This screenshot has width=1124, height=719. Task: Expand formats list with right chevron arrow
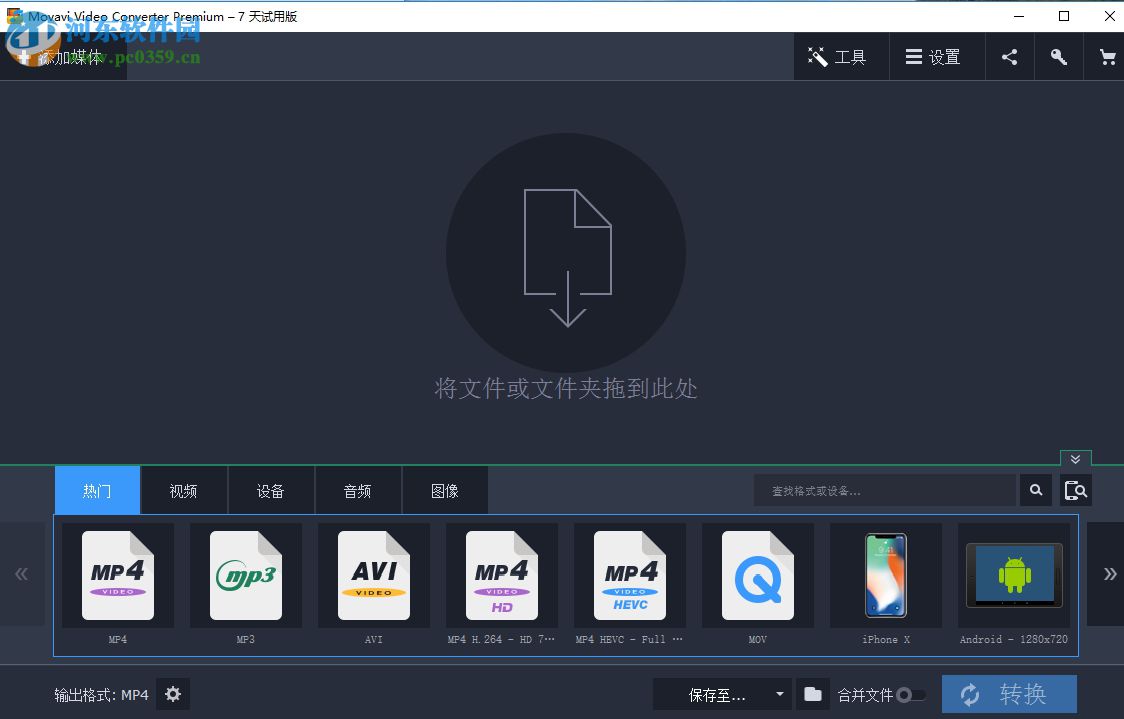pyautogui.click(x=1108, y=573)
